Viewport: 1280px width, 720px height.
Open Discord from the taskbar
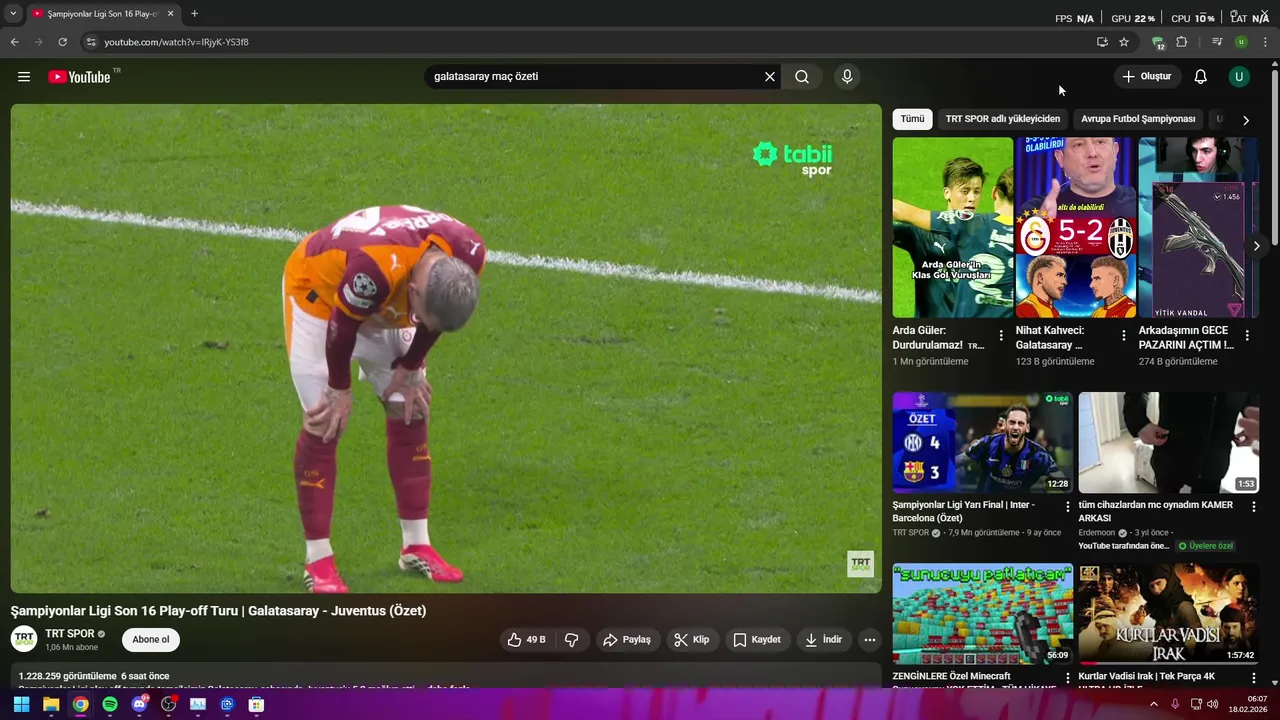point(139,705)
